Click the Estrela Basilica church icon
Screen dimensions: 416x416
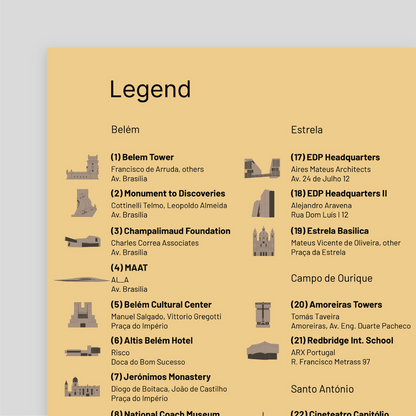(263, 241)
